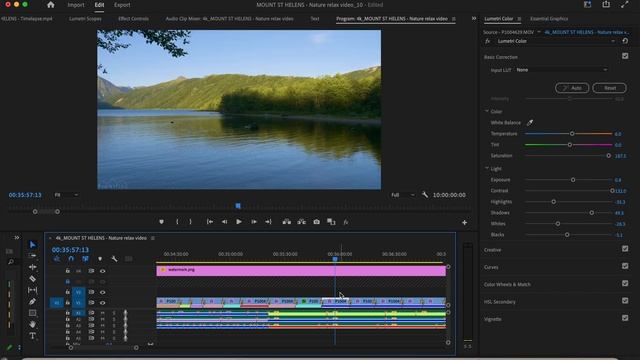
Task: Toggle the Color Wheels & Match checkbox
Action: [625, 283]
